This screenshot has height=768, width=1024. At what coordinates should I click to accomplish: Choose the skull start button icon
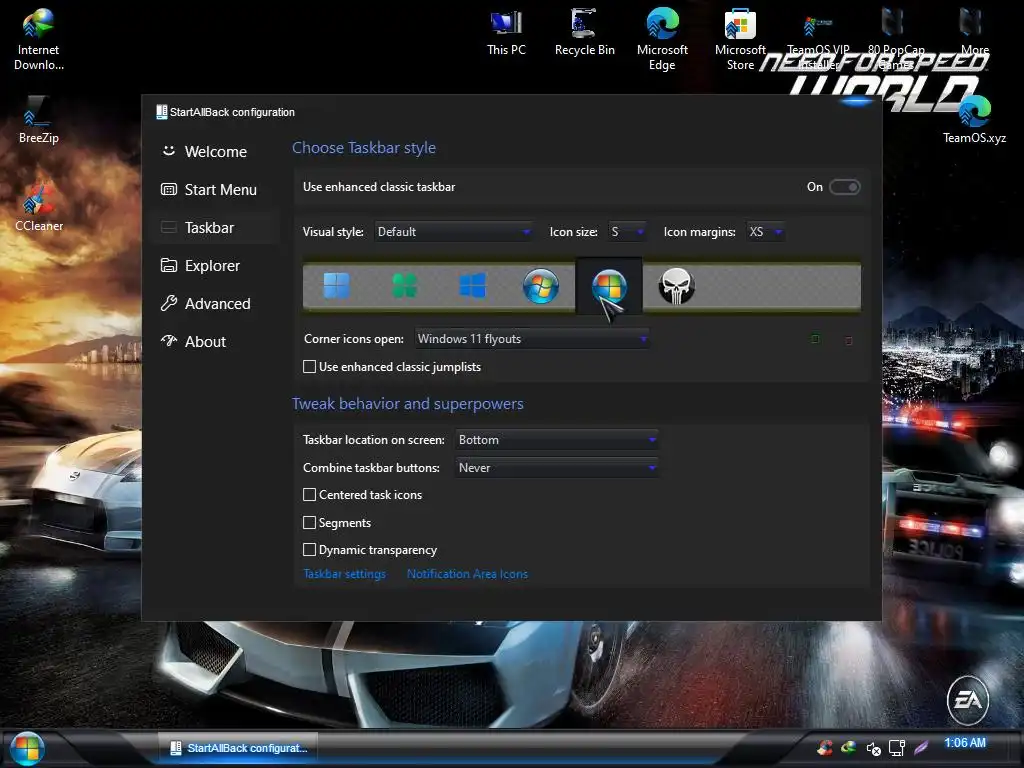tap(677, 286)
